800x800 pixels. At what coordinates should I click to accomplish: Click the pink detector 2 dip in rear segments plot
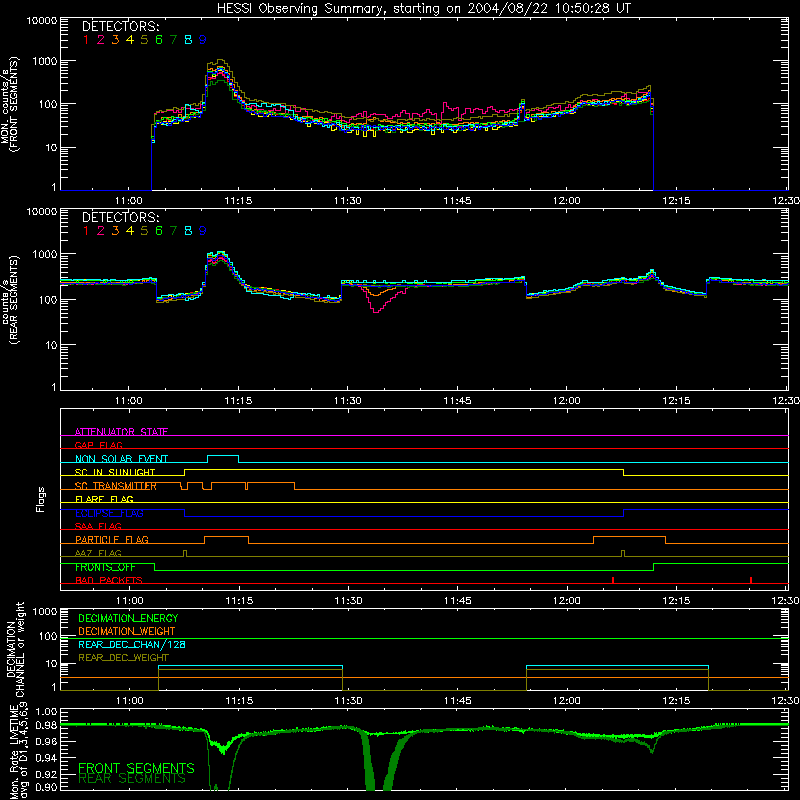[x=378, y=301]
